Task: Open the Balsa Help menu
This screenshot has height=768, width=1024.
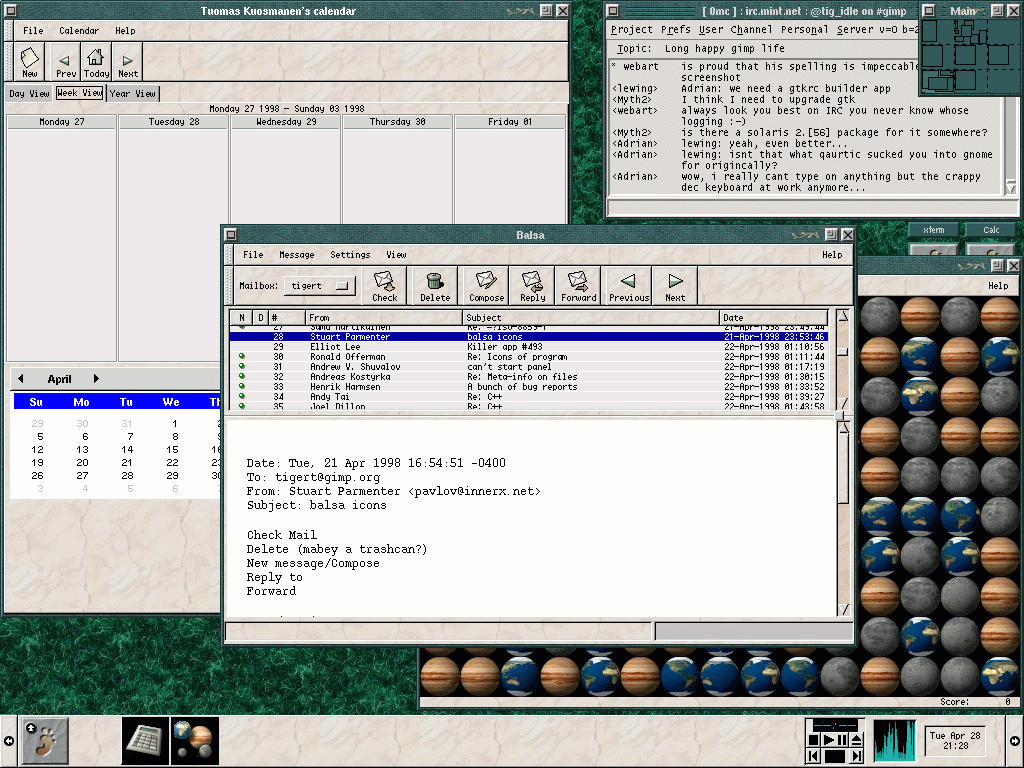Action: click(x=832, y=255)
